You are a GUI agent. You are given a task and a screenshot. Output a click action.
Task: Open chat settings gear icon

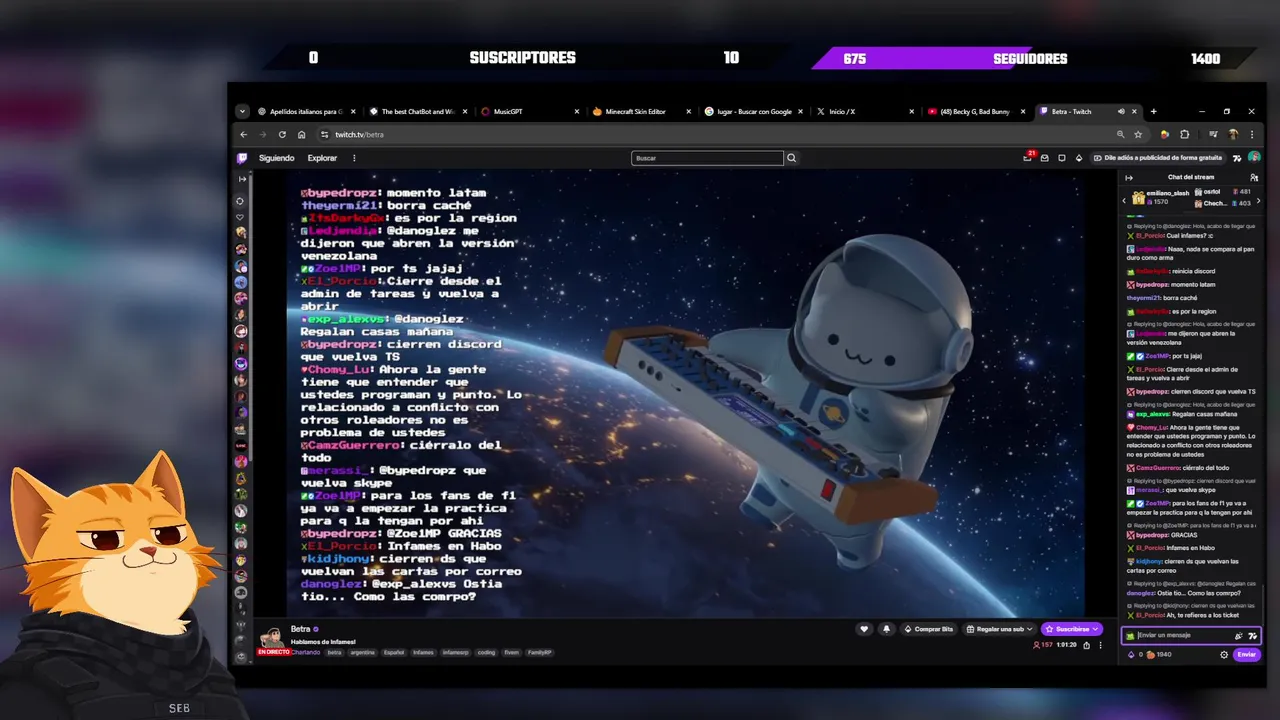[1224, 655]
